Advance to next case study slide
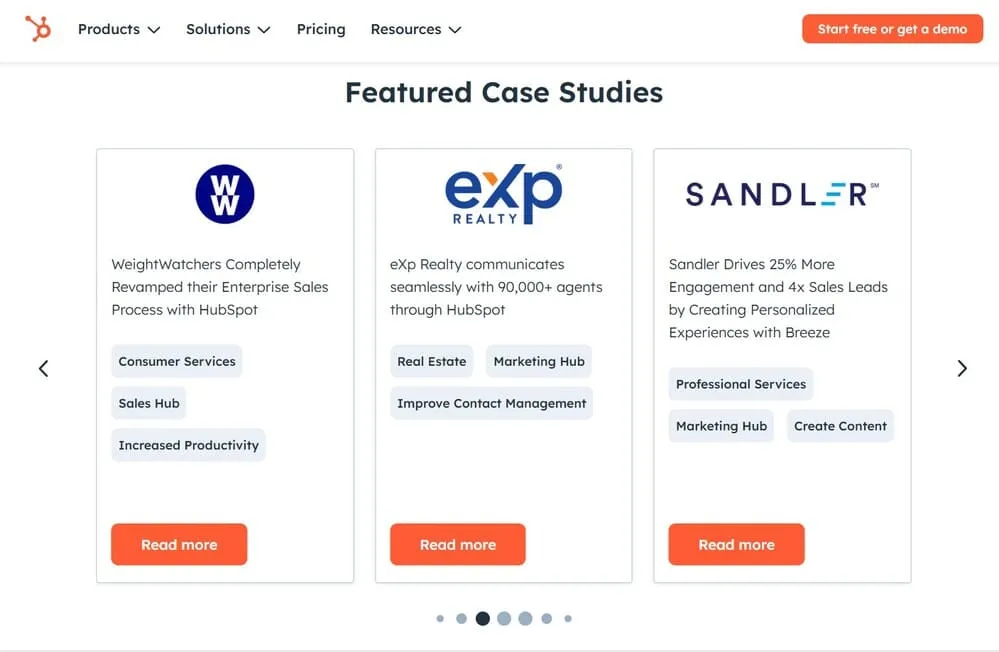Screen dimensions: 999x652 click(x=961, y=368)
